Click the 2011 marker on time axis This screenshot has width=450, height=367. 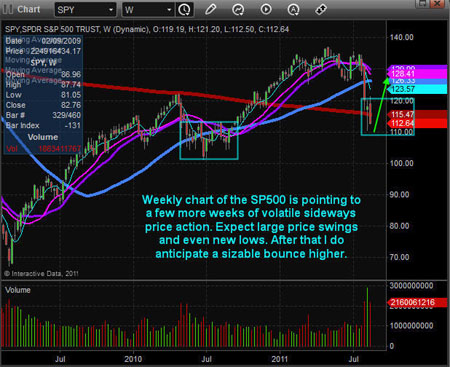280,359
